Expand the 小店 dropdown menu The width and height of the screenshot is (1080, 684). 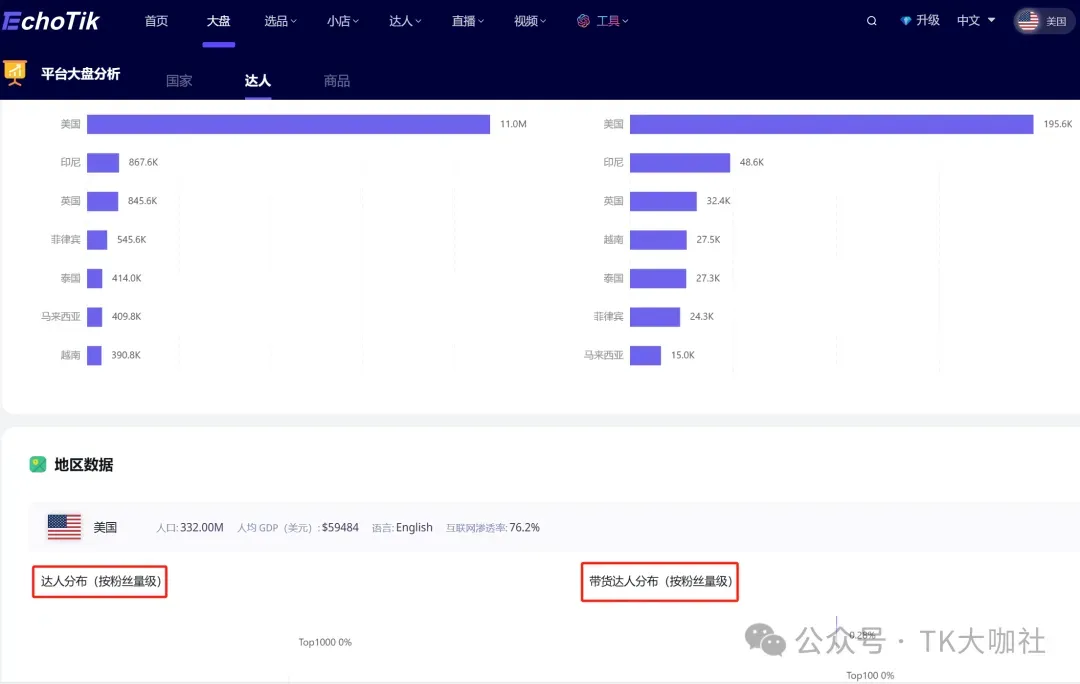(342, 21)
